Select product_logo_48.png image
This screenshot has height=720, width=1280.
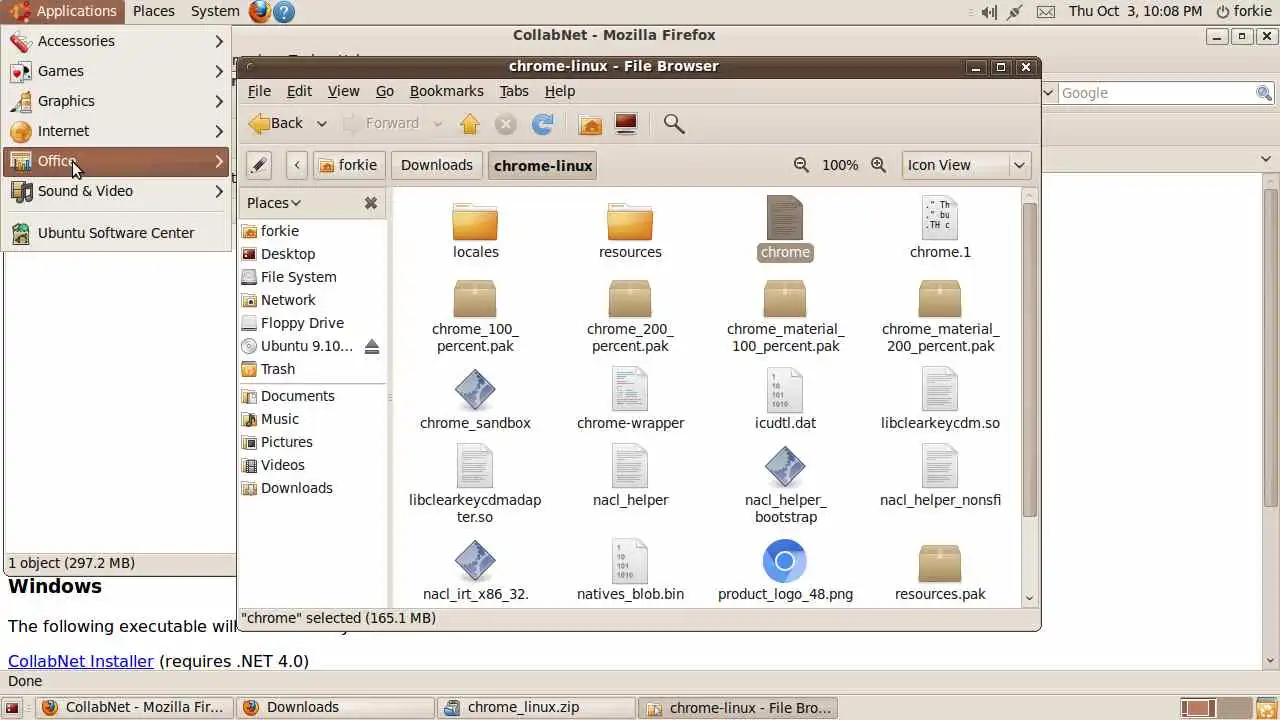(x=785, y=572)
